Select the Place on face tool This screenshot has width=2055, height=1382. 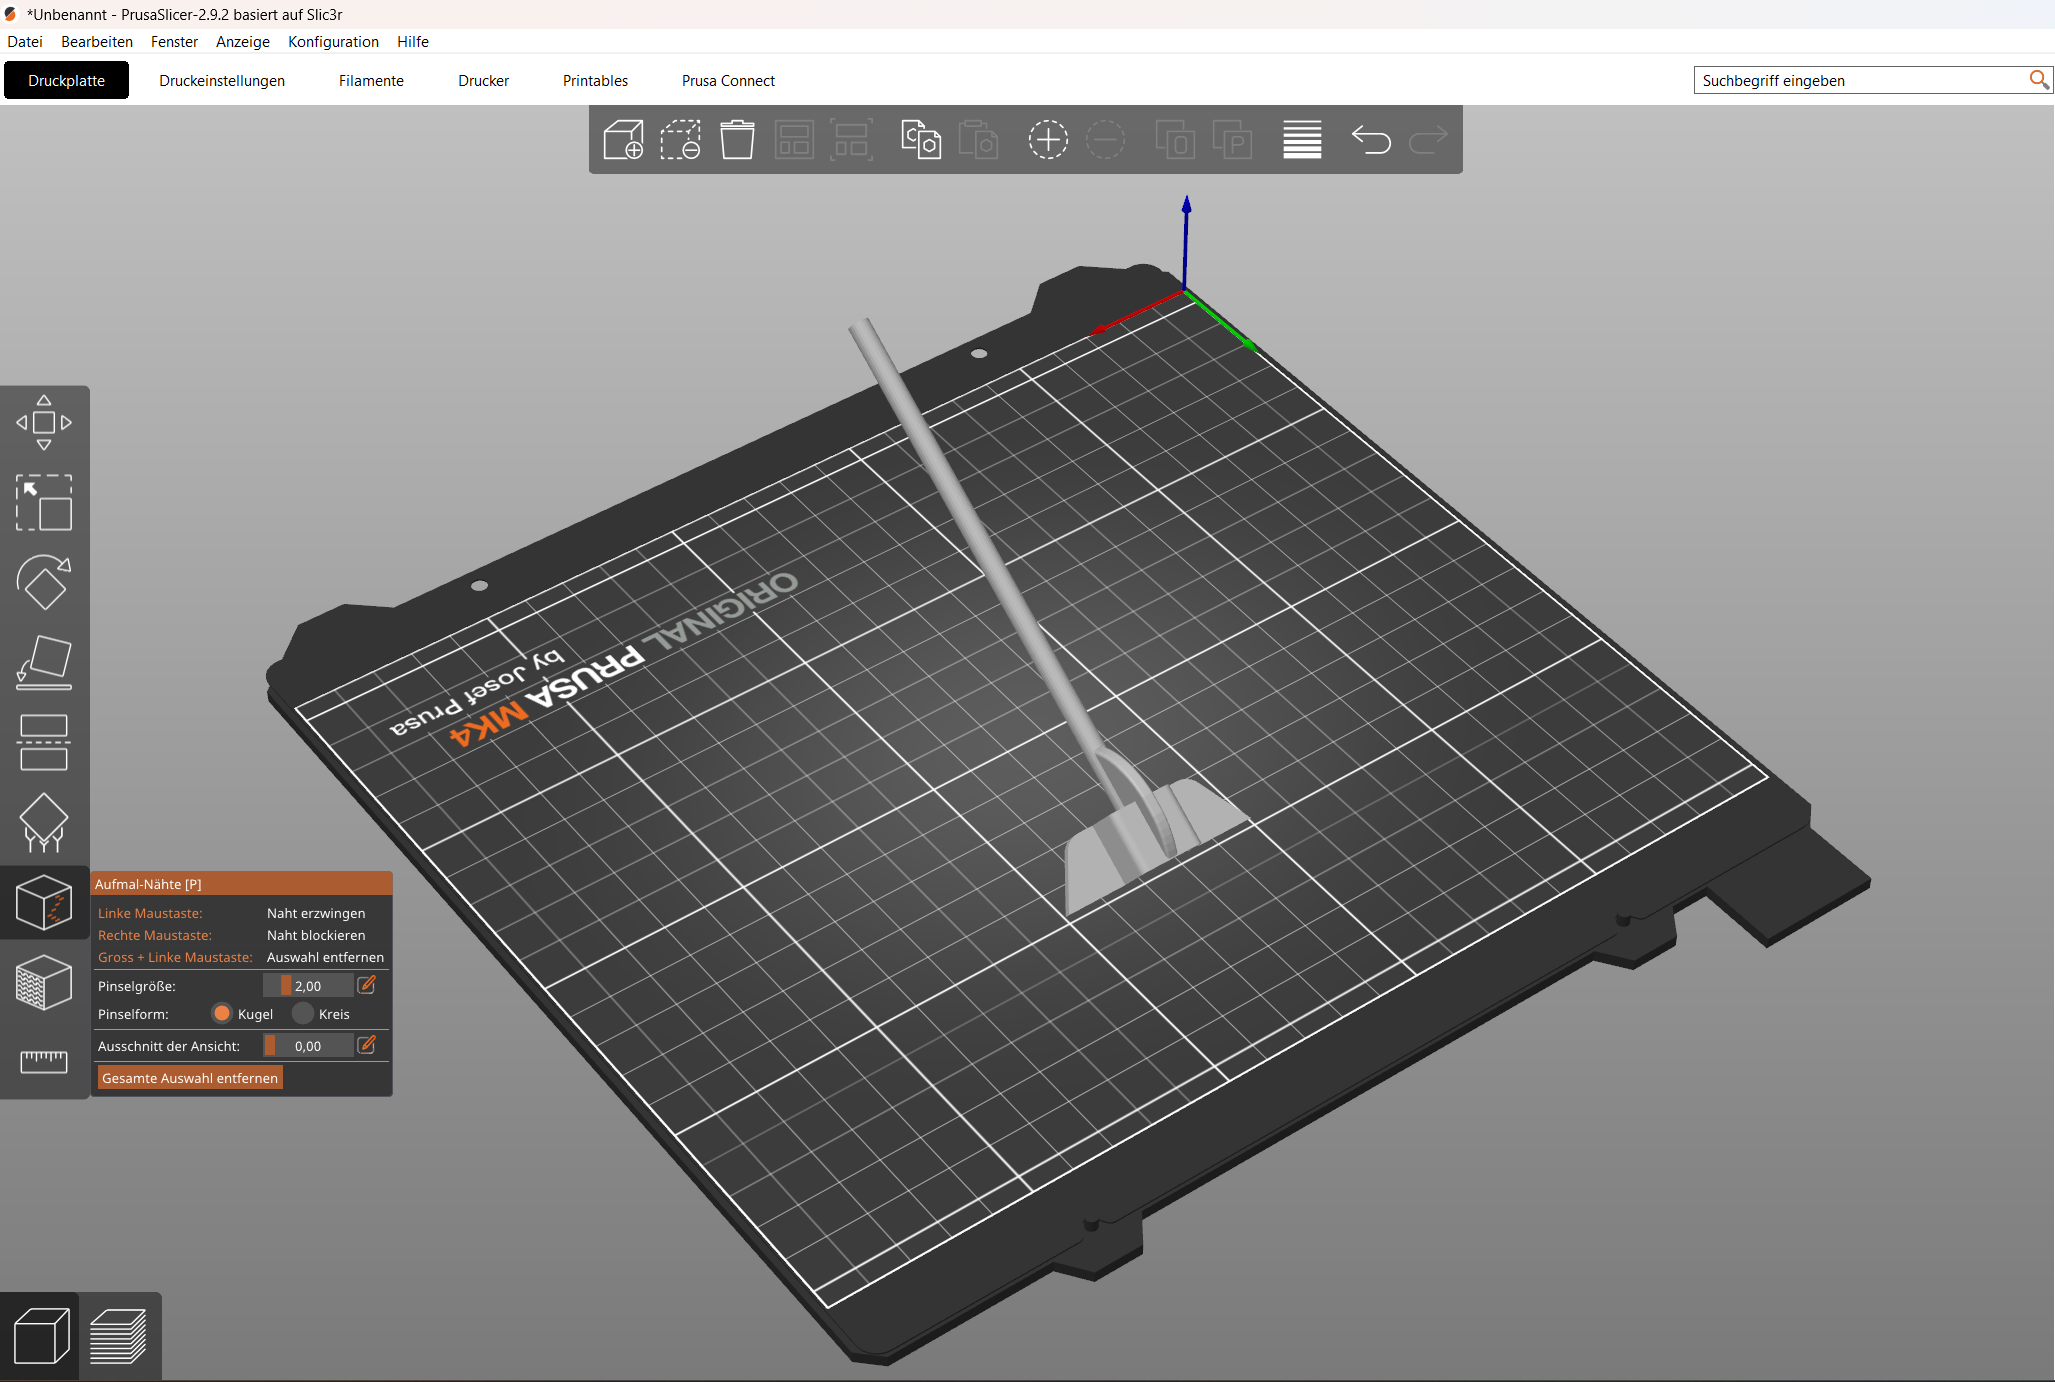[44, 662]
